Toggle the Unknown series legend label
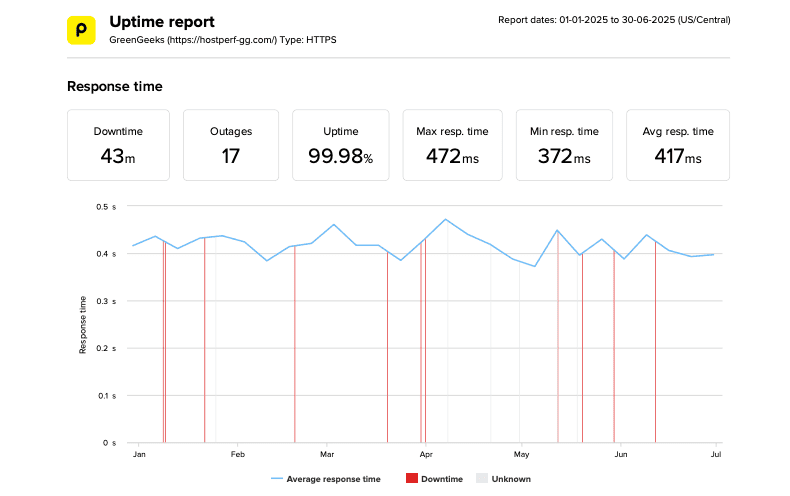Image resolution: width=790 pixels, height=496 pixels. pos(510,479)
